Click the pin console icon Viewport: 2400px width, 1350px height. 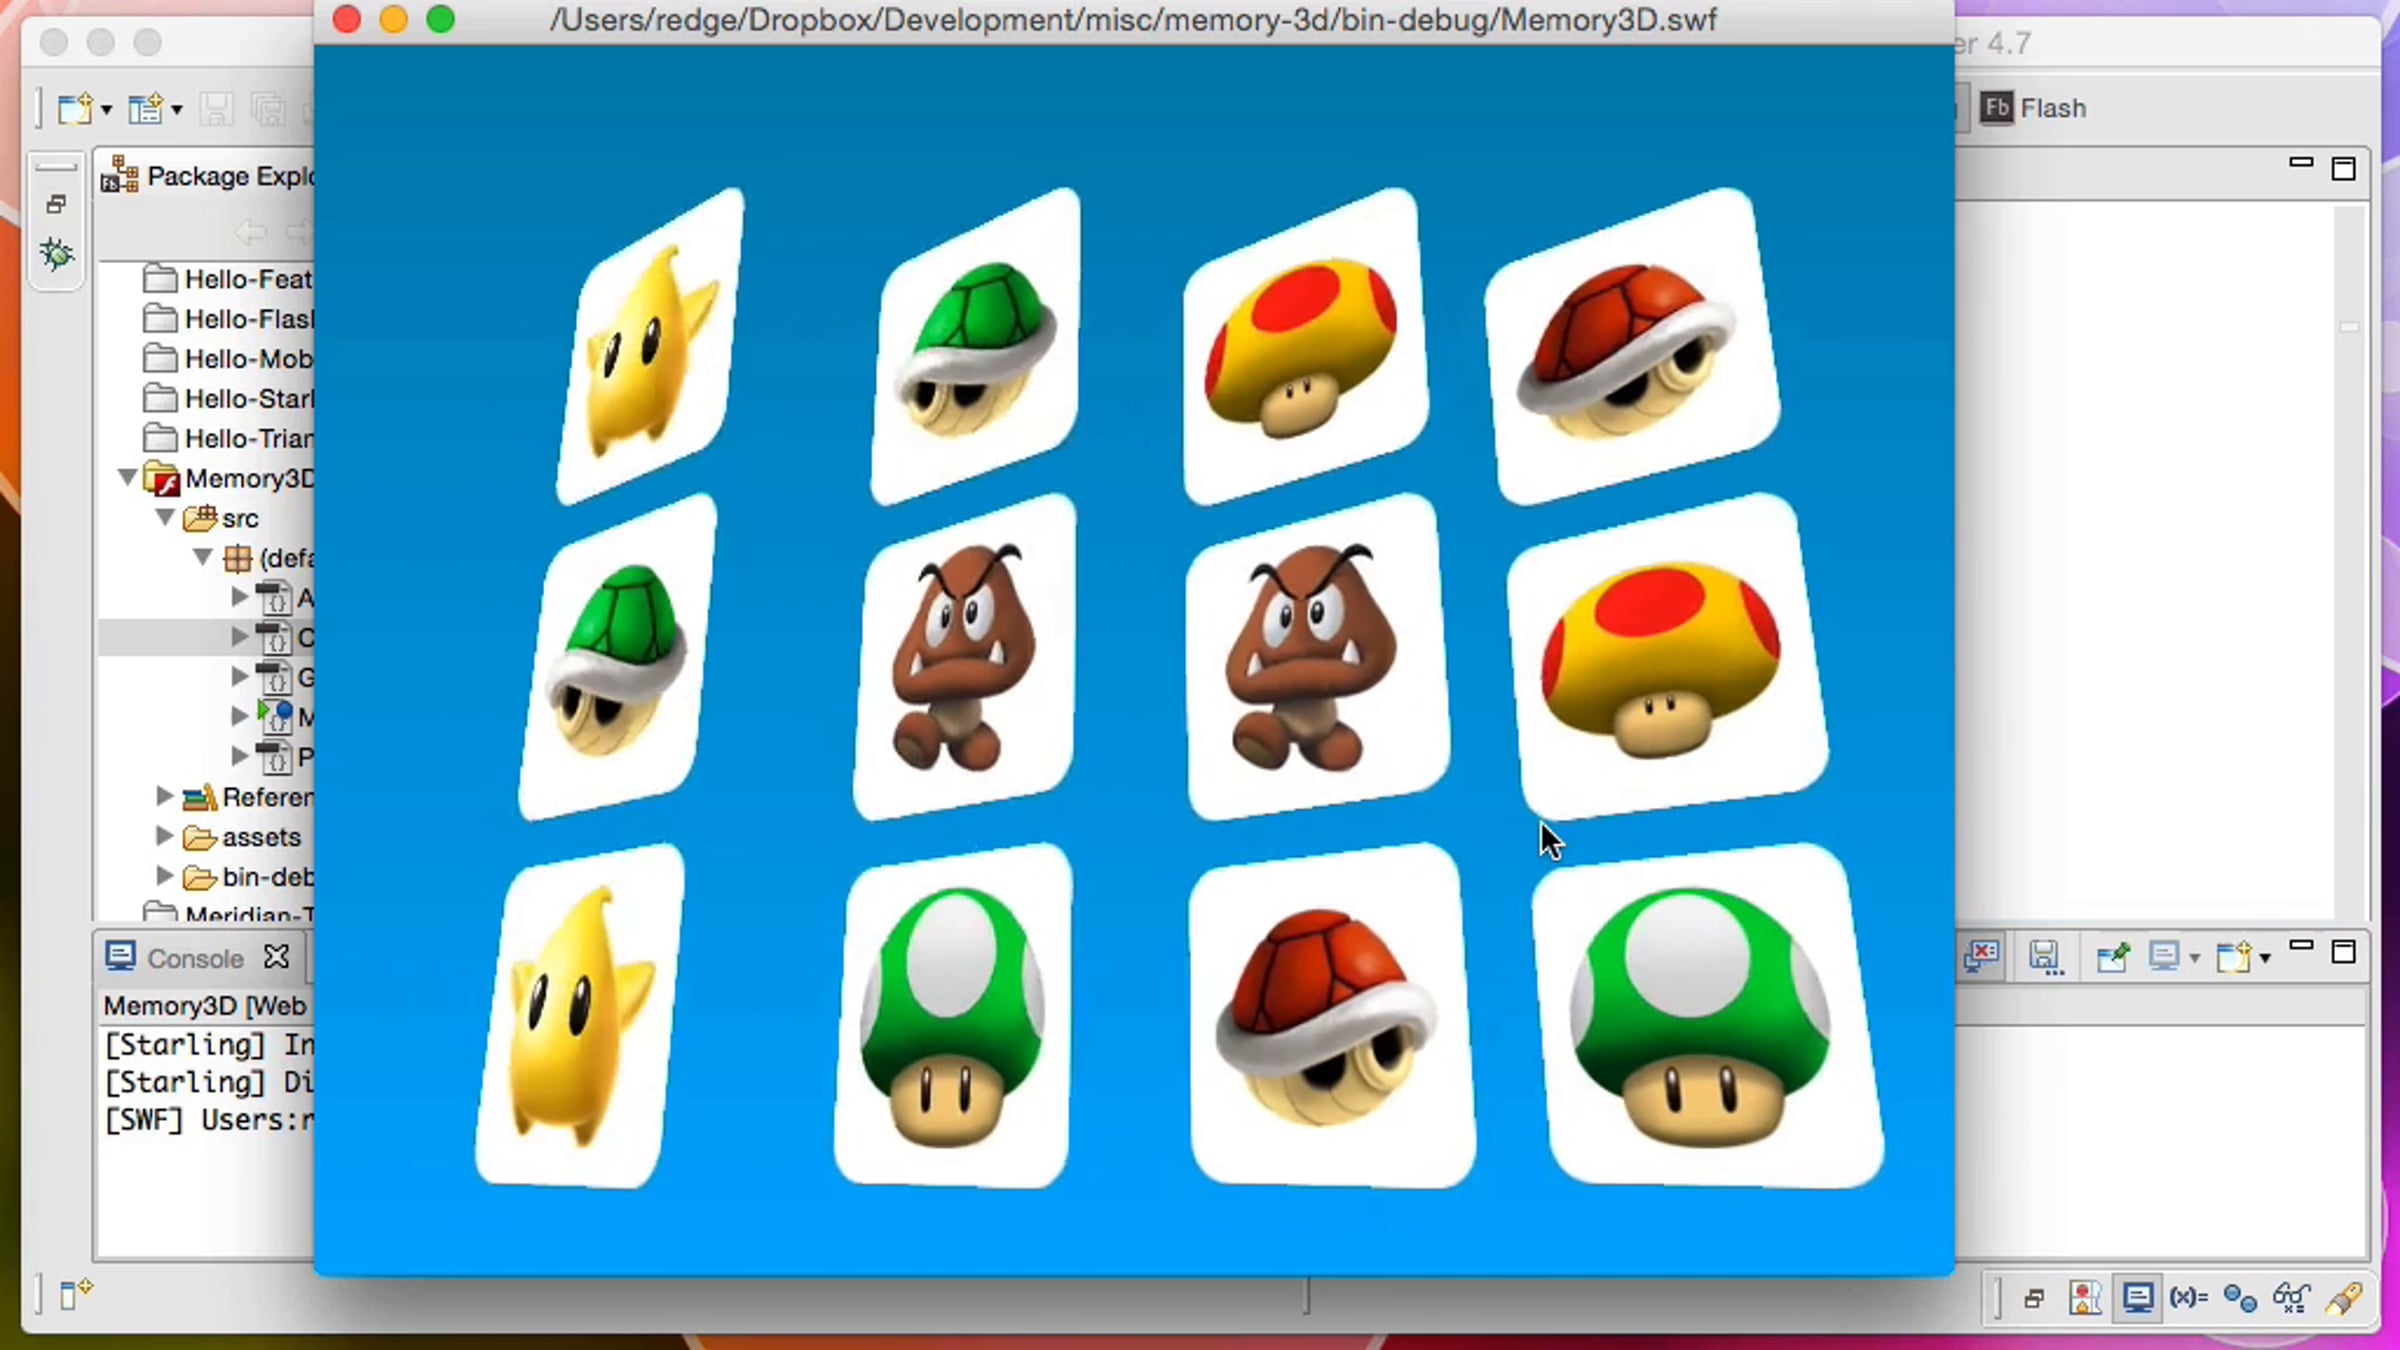2112,957
